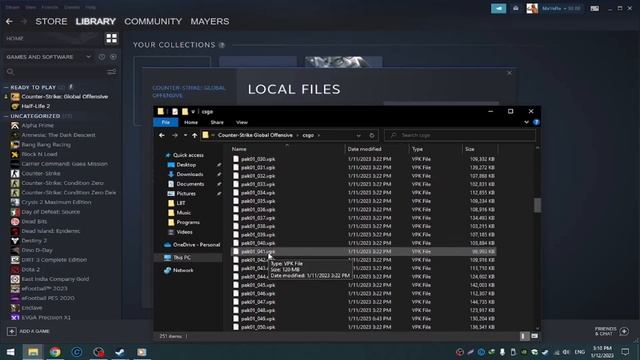This screenshot has width=640, height=360.
Task: Switch Explorer to details view icon
Action: pyautogui.click(x=524, y=336)
